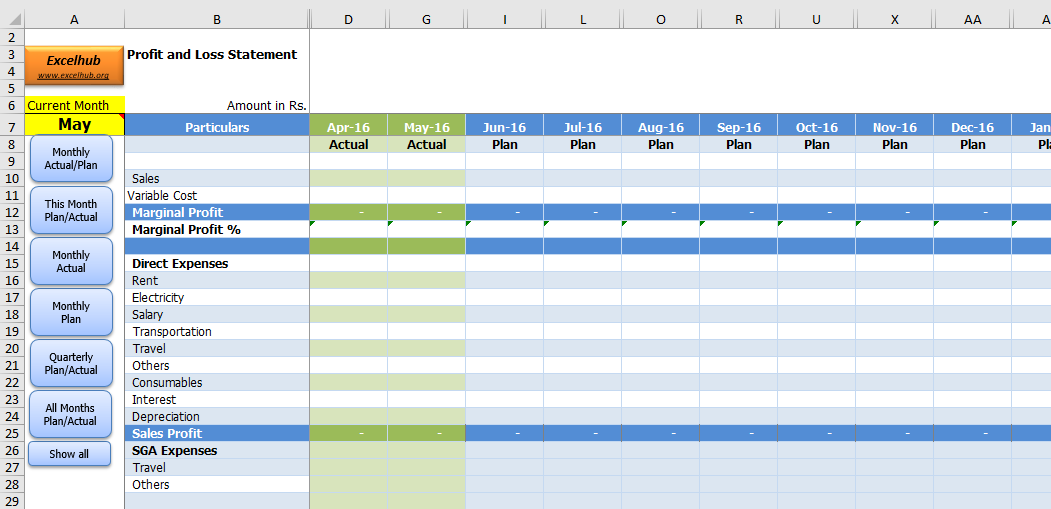The height and width of the screenshot is (509, 1051).
Task: Click the Monthly Actual/Plan button
Action: [71, 158]
